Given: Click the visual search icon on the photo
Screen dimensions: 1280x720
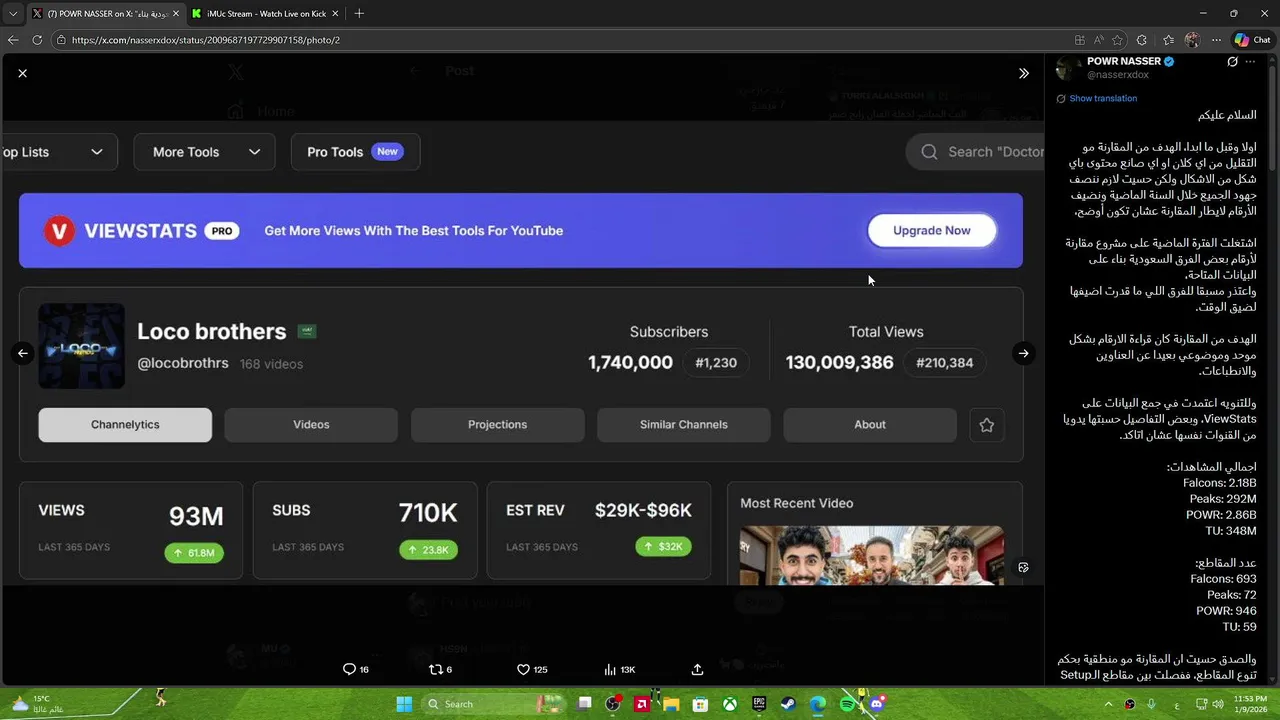Looking at the screenshot, I should click(1023, 567).
